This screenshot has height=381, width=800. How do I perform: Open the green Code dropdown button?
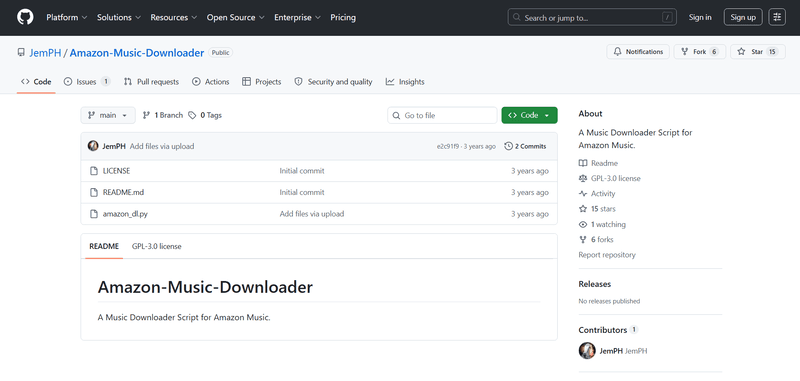coord(529,115)
